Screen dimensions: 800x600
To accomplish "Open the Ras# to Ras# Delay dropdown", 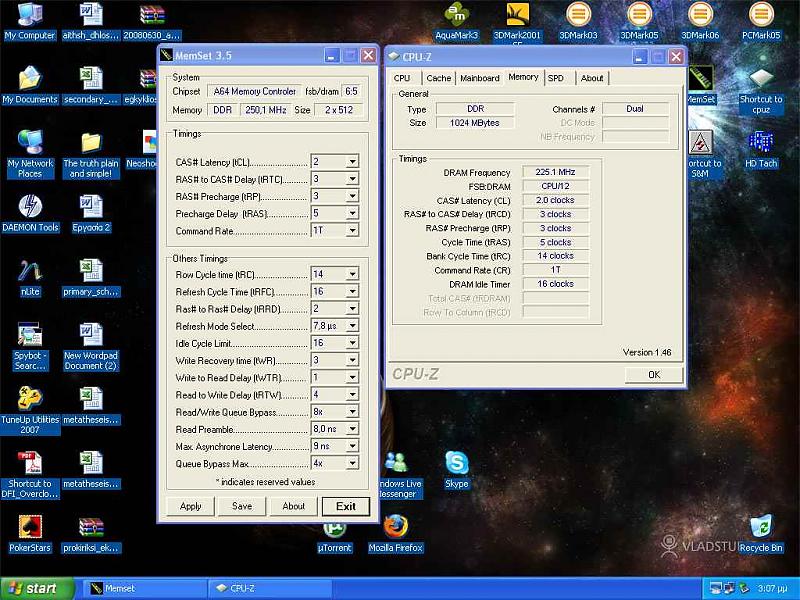I will (352, 309).
